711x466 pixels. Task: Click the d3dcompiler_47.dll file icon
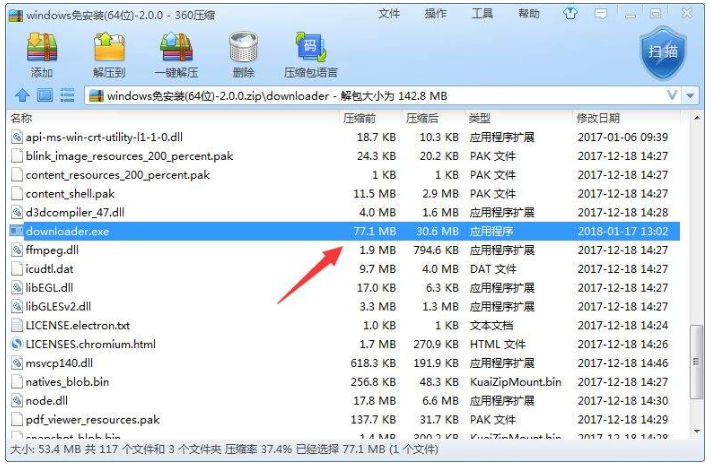17,212
